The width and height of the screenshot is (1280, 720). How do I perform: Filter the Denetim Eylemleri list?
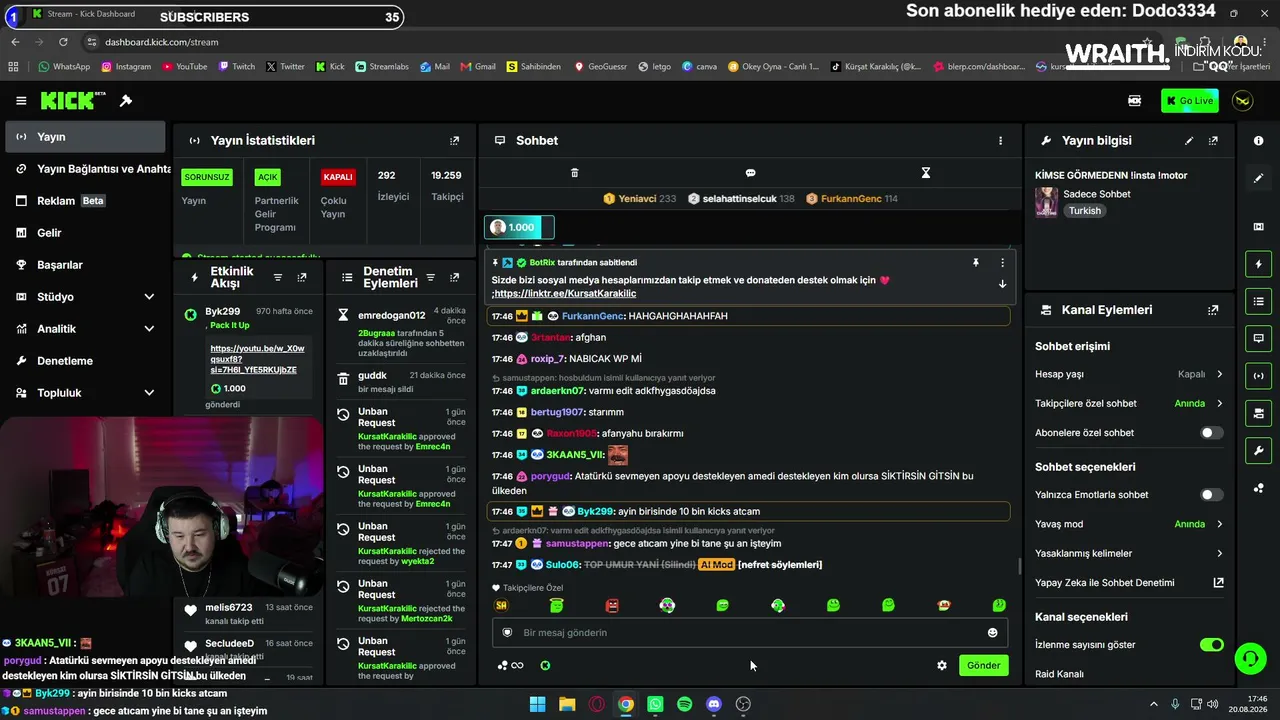(430, 277)
